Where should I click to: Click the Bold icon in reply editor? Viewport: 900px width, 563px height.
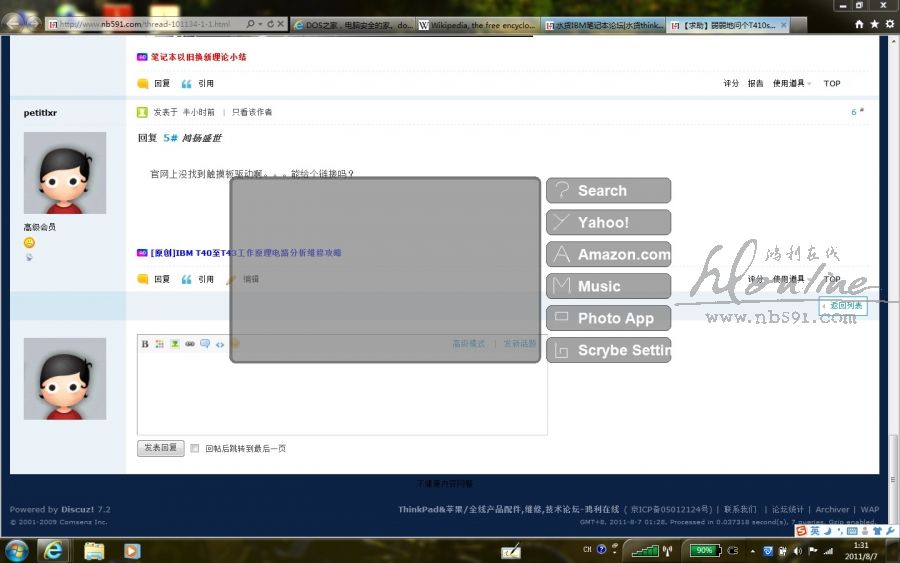(145, 344)
